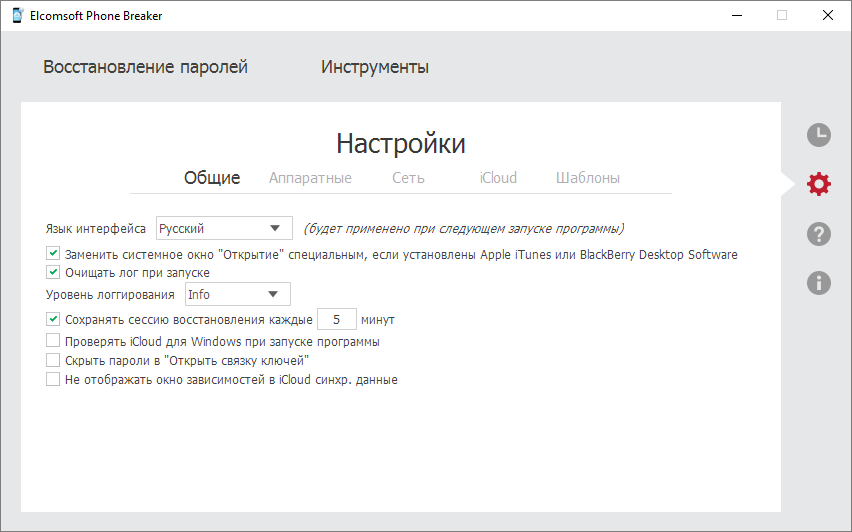Image resolution: width=852 pixels, height=532 pixels.
Task: Uncheck the replace system "Открытие" window option
Action: coord(53,253)
